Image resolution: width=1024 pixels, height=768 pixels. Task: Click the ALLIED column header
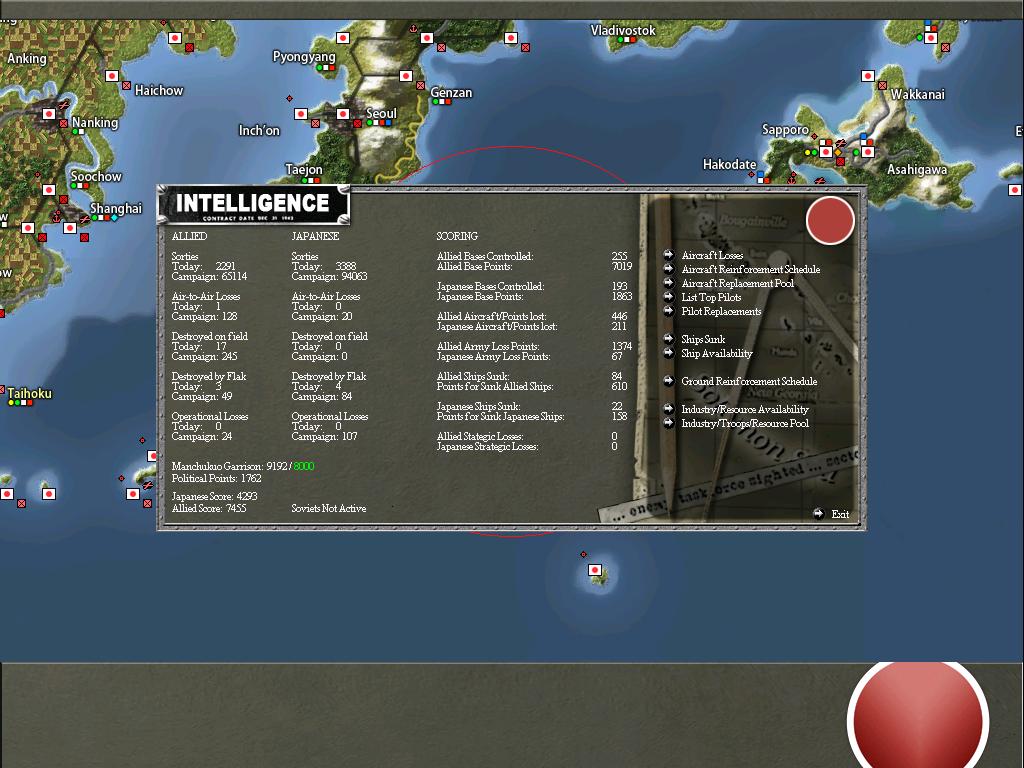[189, 236]
